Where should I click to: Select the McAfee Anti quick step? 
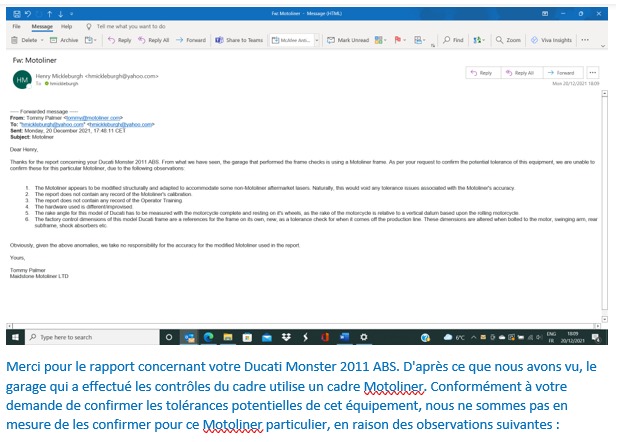(292, 40)
